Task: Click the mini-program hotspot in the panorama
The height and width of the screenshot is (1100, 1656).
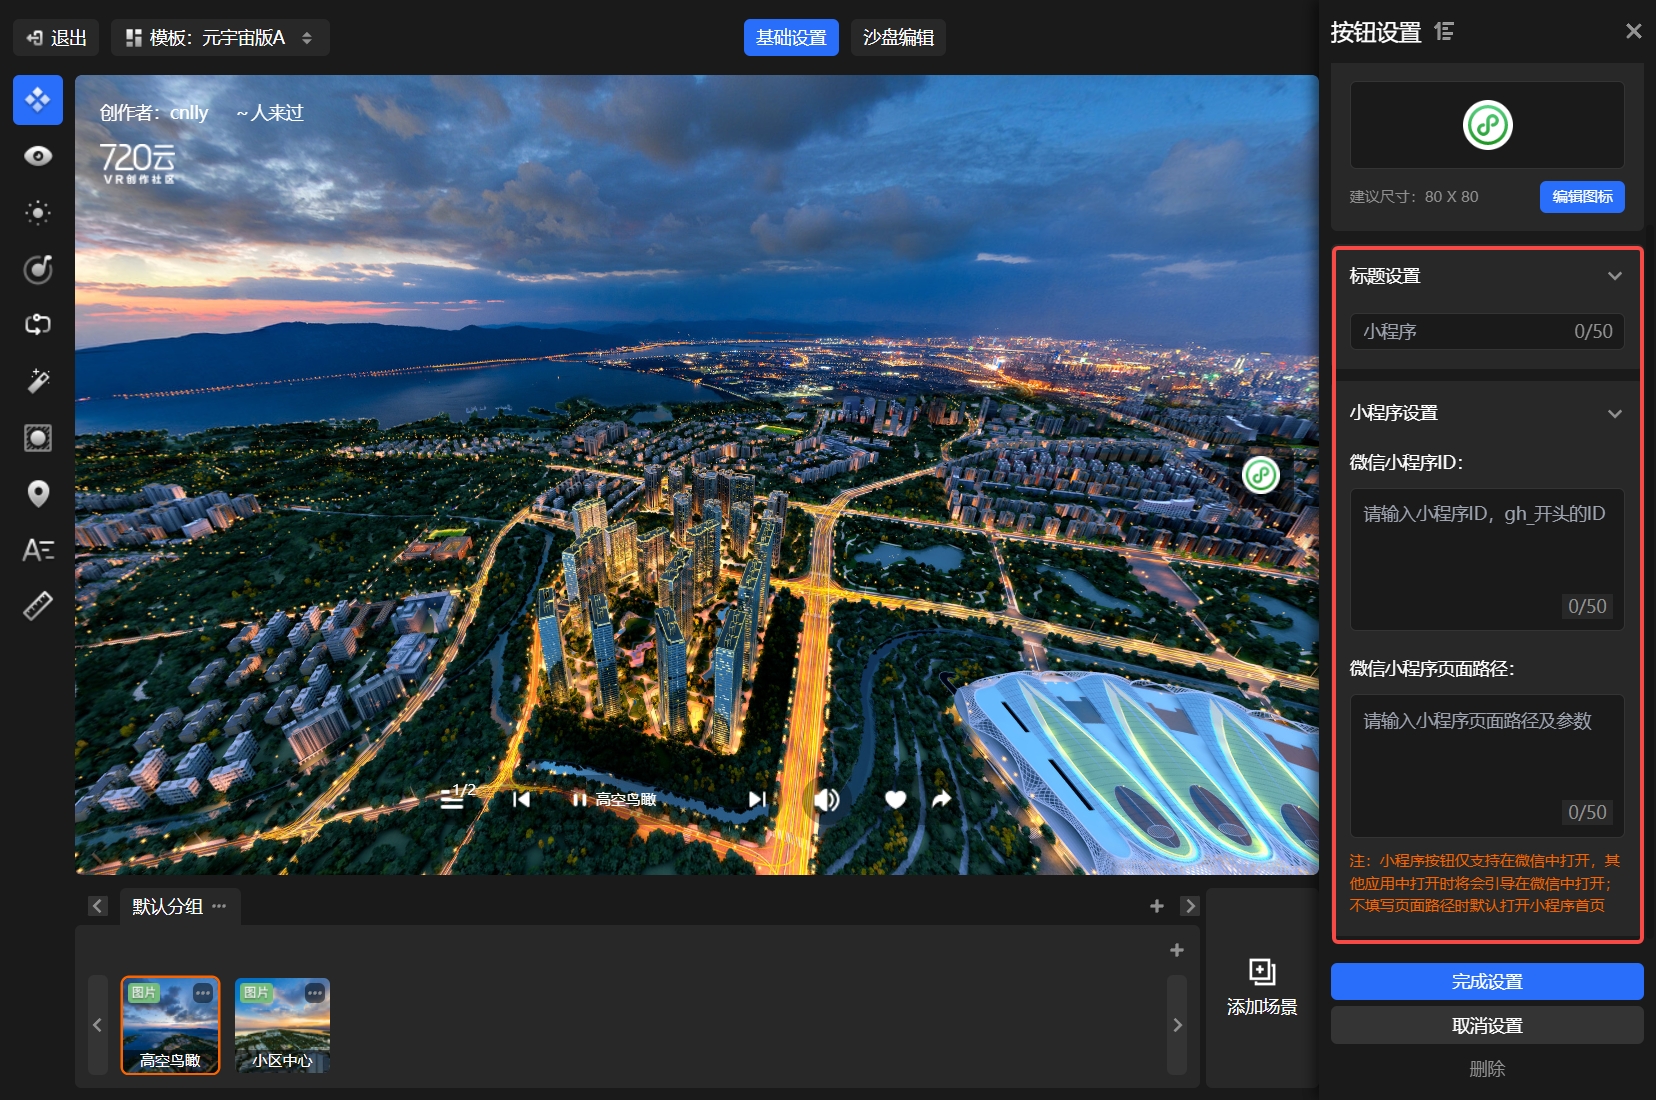Action: [1260, 475]
